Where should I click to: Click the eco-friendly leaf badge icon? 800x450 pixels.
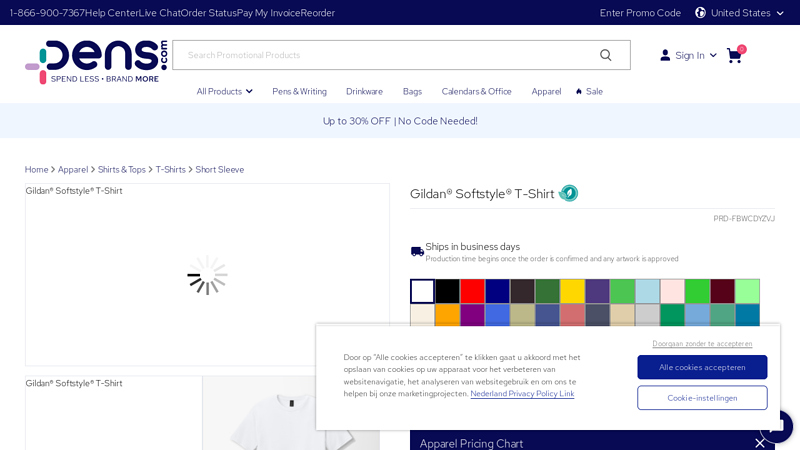point(568,193)
